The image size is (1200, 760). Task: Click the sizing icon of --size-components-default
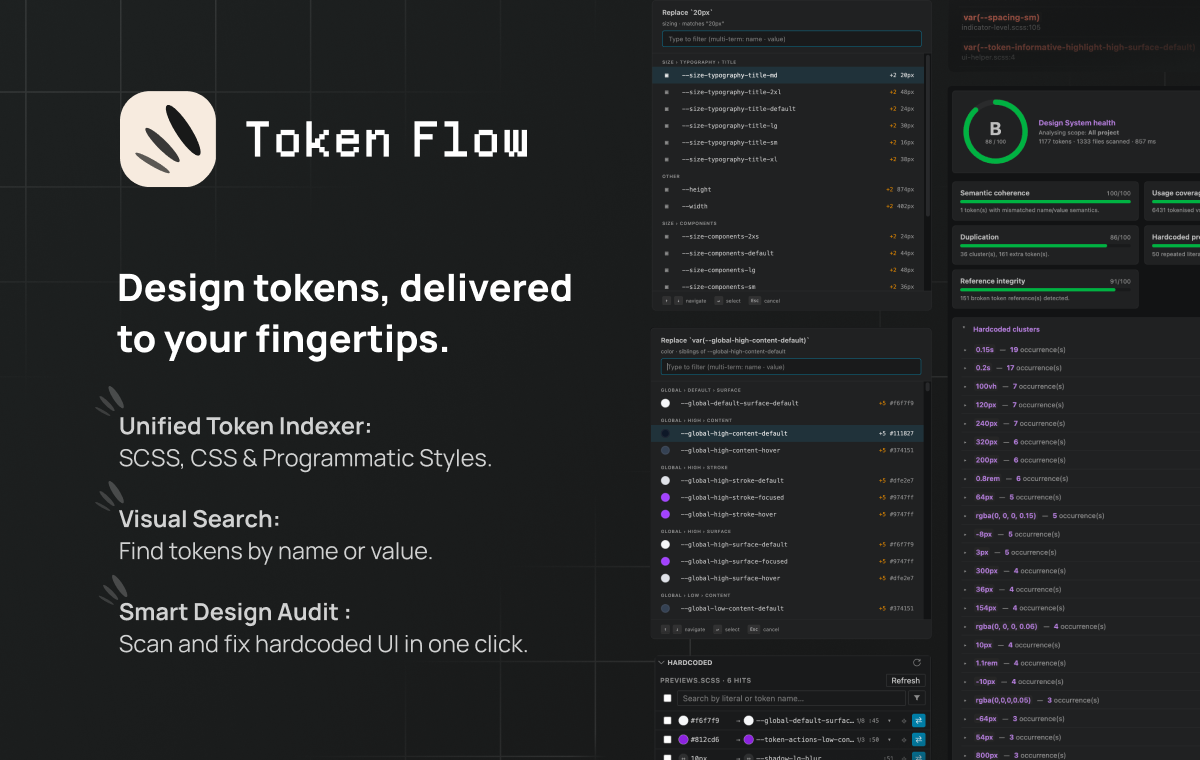667,253
